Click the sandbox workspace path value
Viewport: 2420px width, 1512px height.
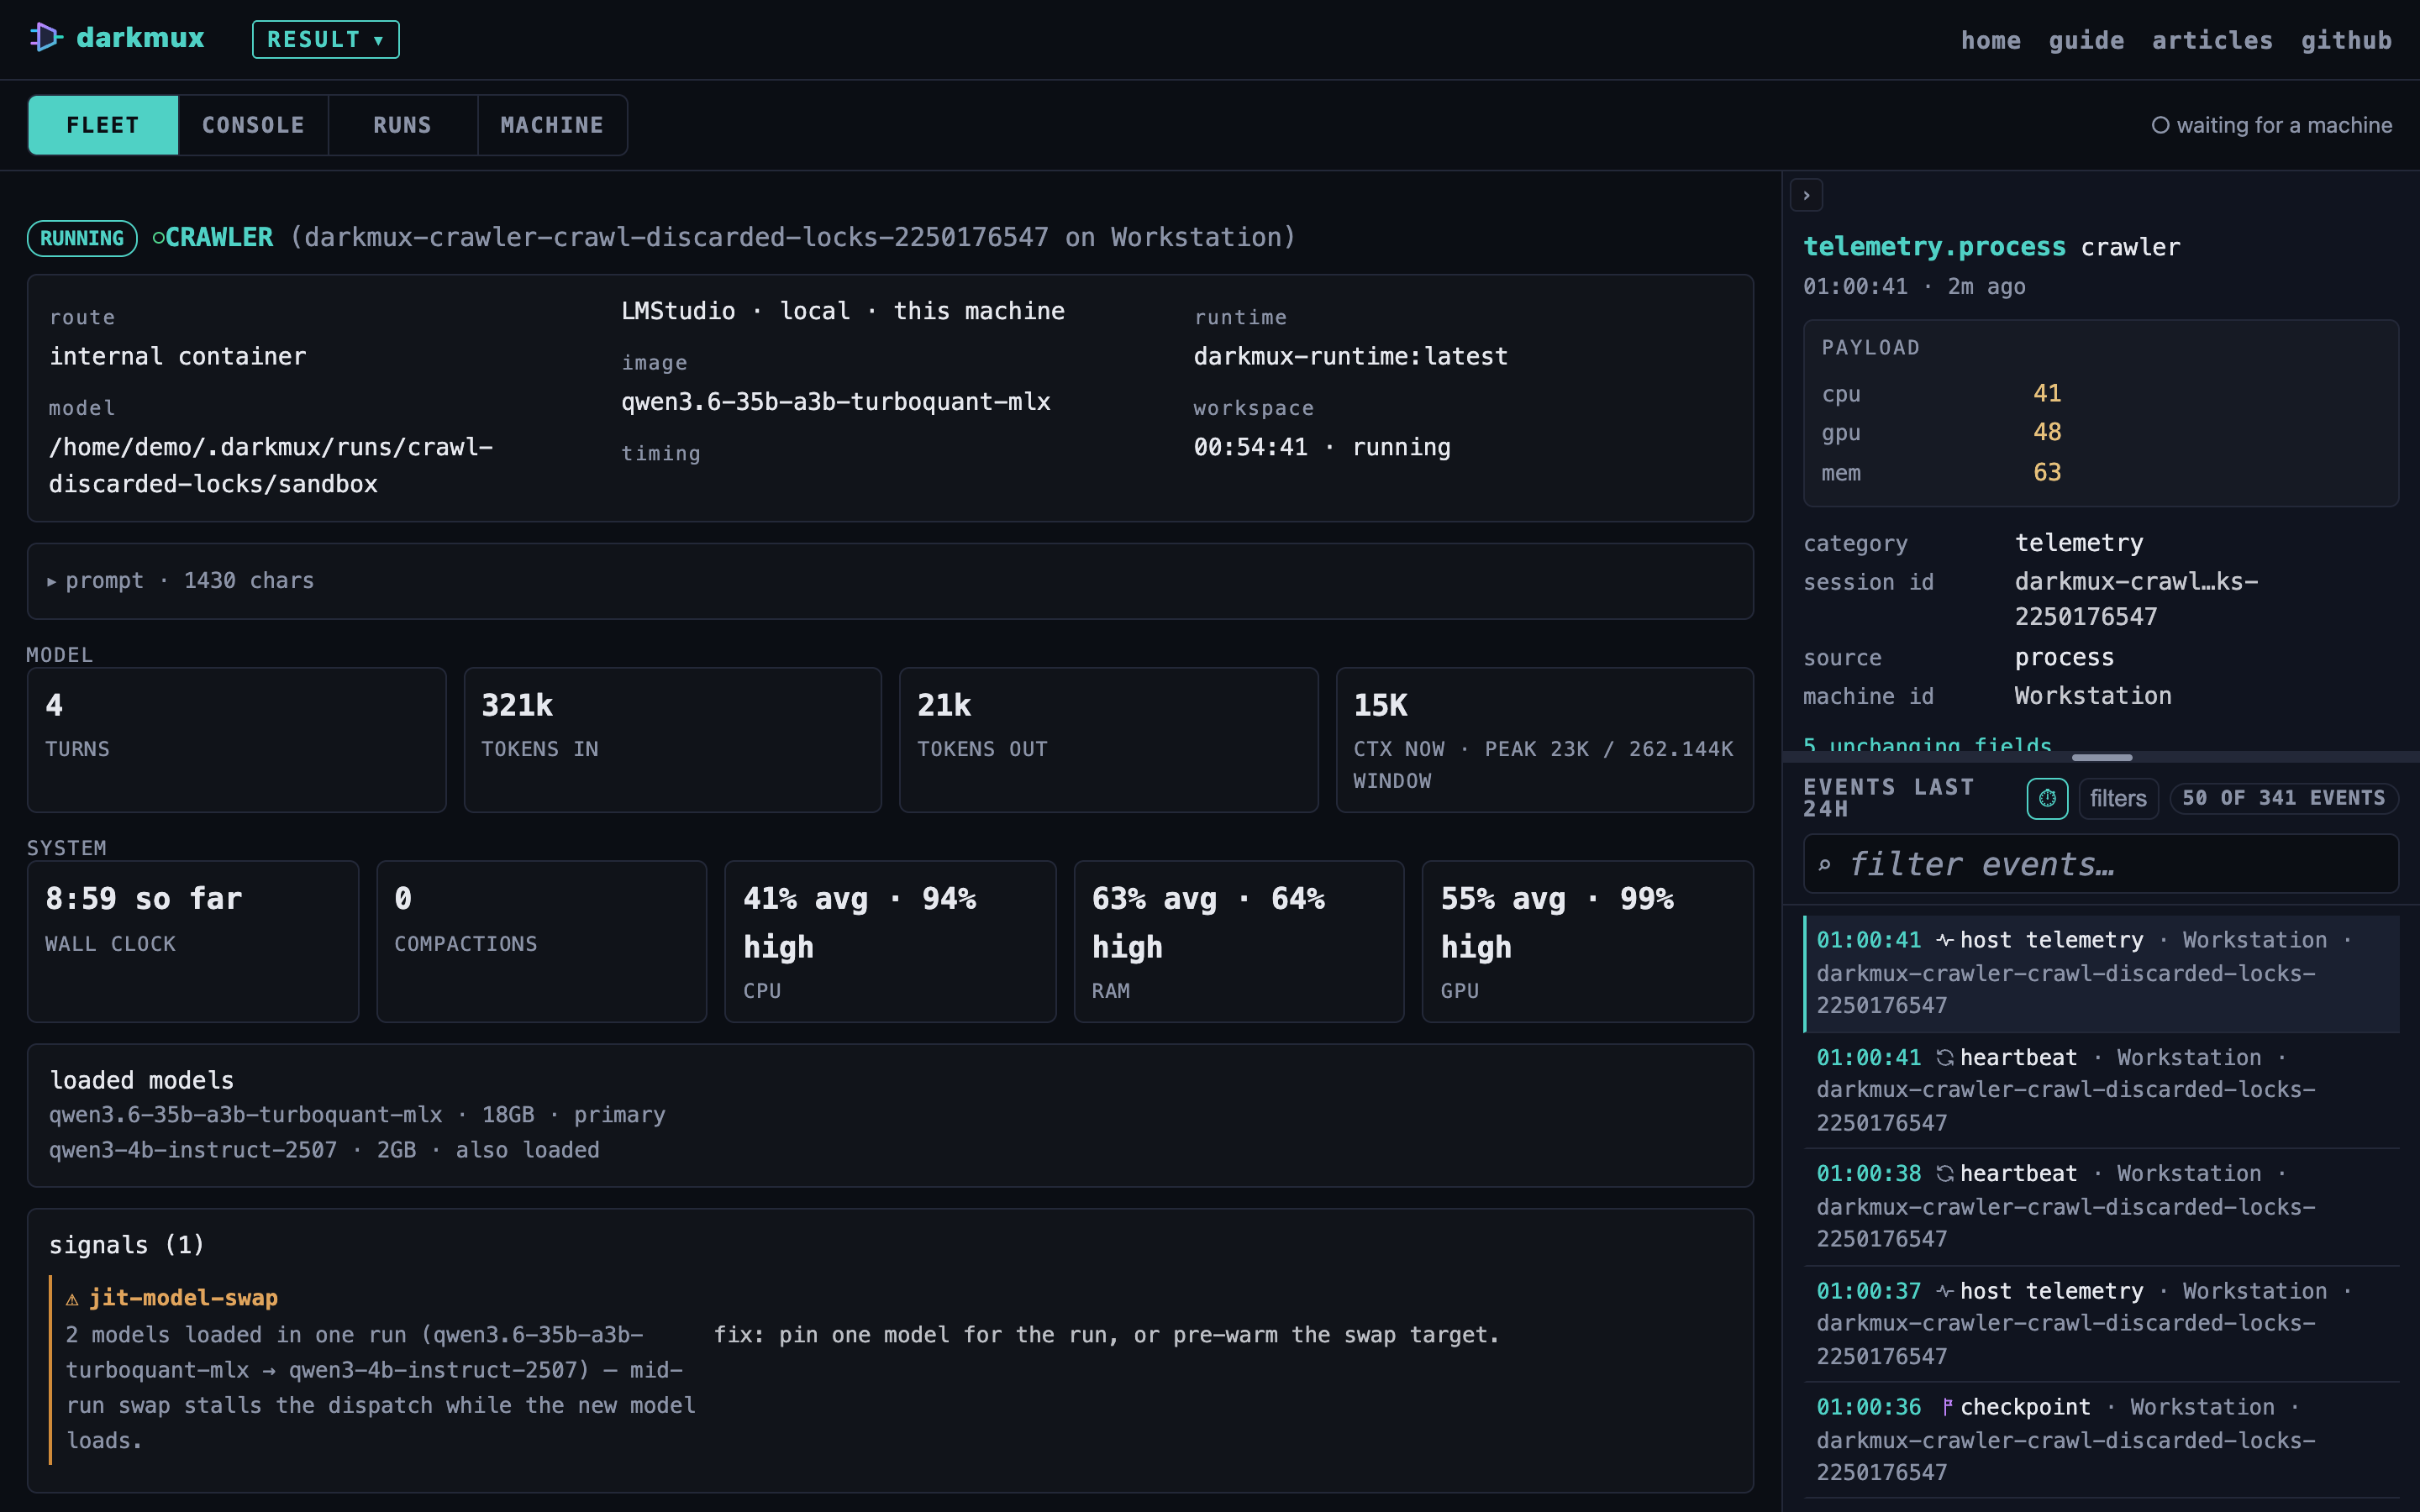coord(271,465)
